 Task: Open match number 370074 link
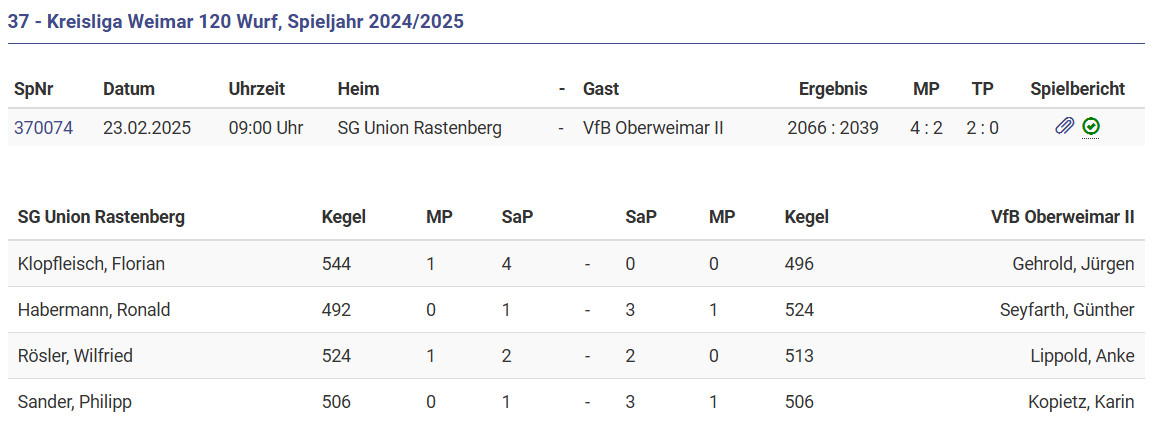click(43, 128)
